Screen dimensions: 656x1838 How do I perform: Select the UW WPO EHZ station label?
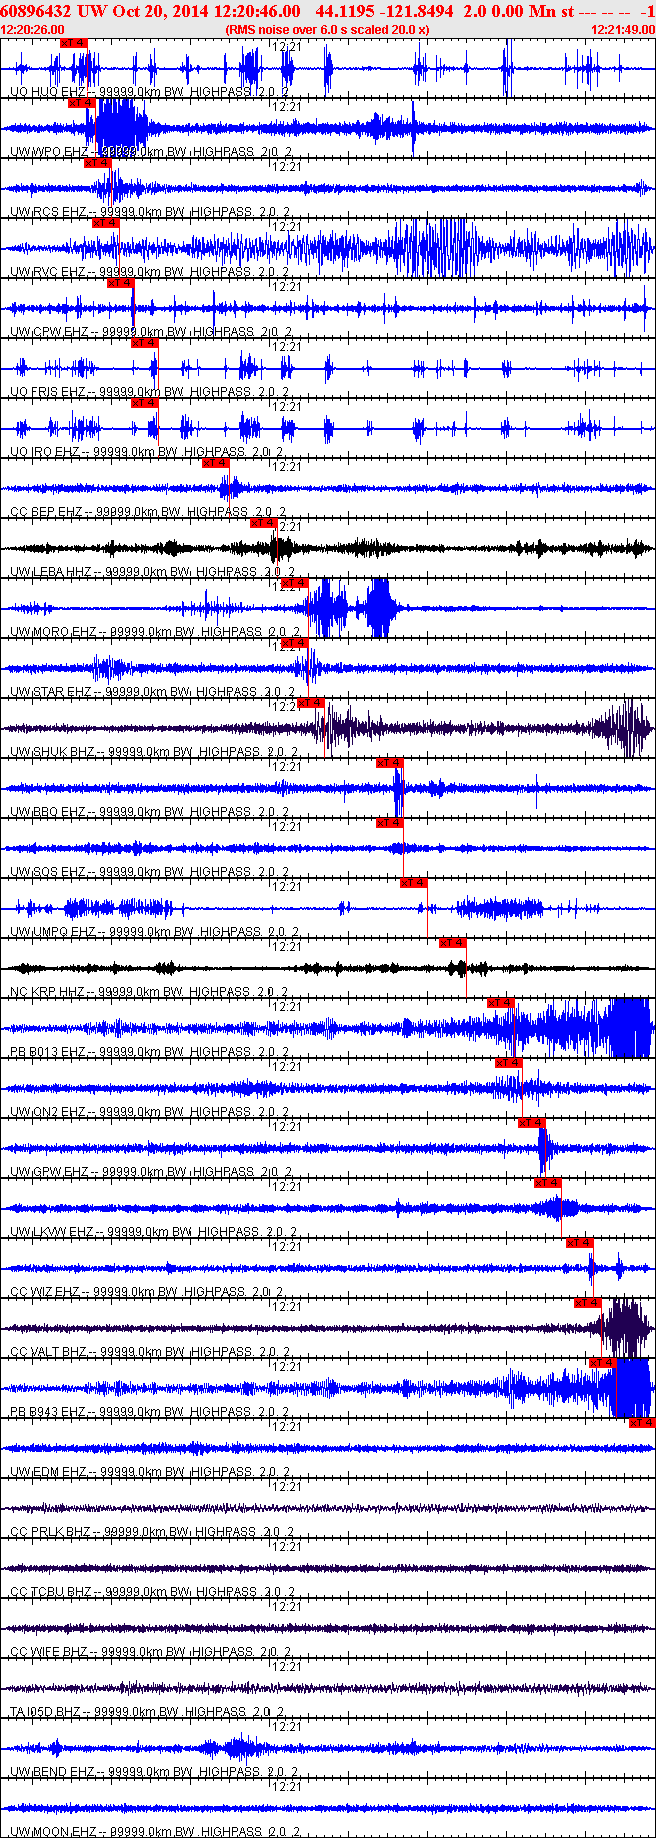point(49,152)
